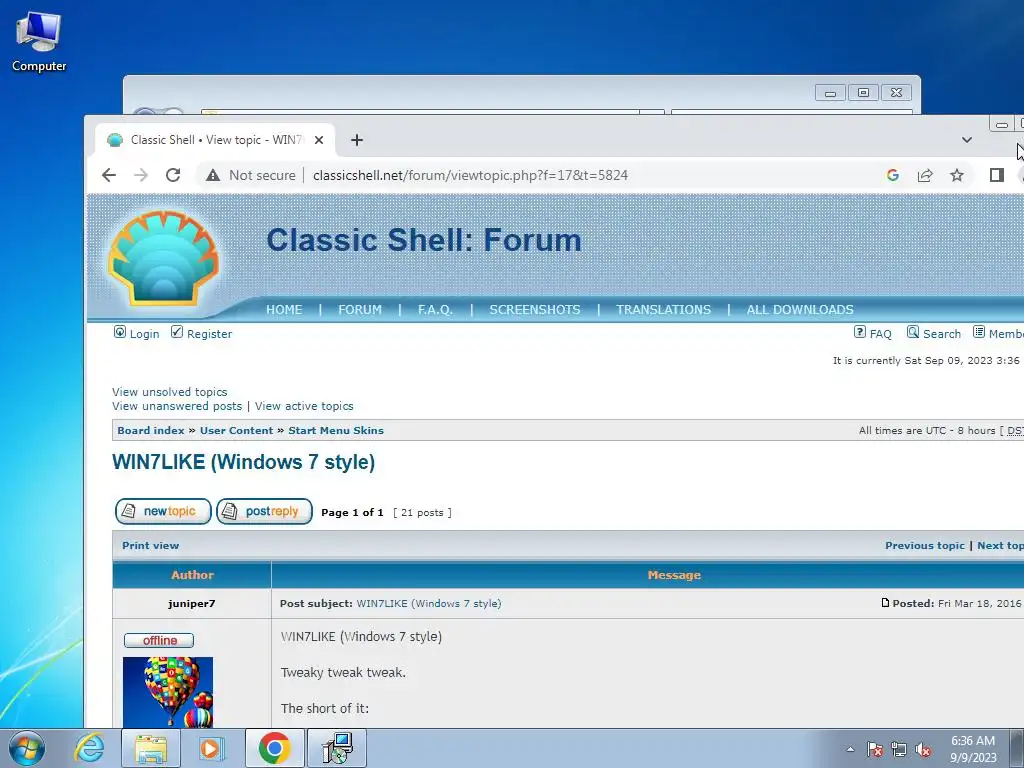Click the Login icon beside Login

(x=120, y=332)
